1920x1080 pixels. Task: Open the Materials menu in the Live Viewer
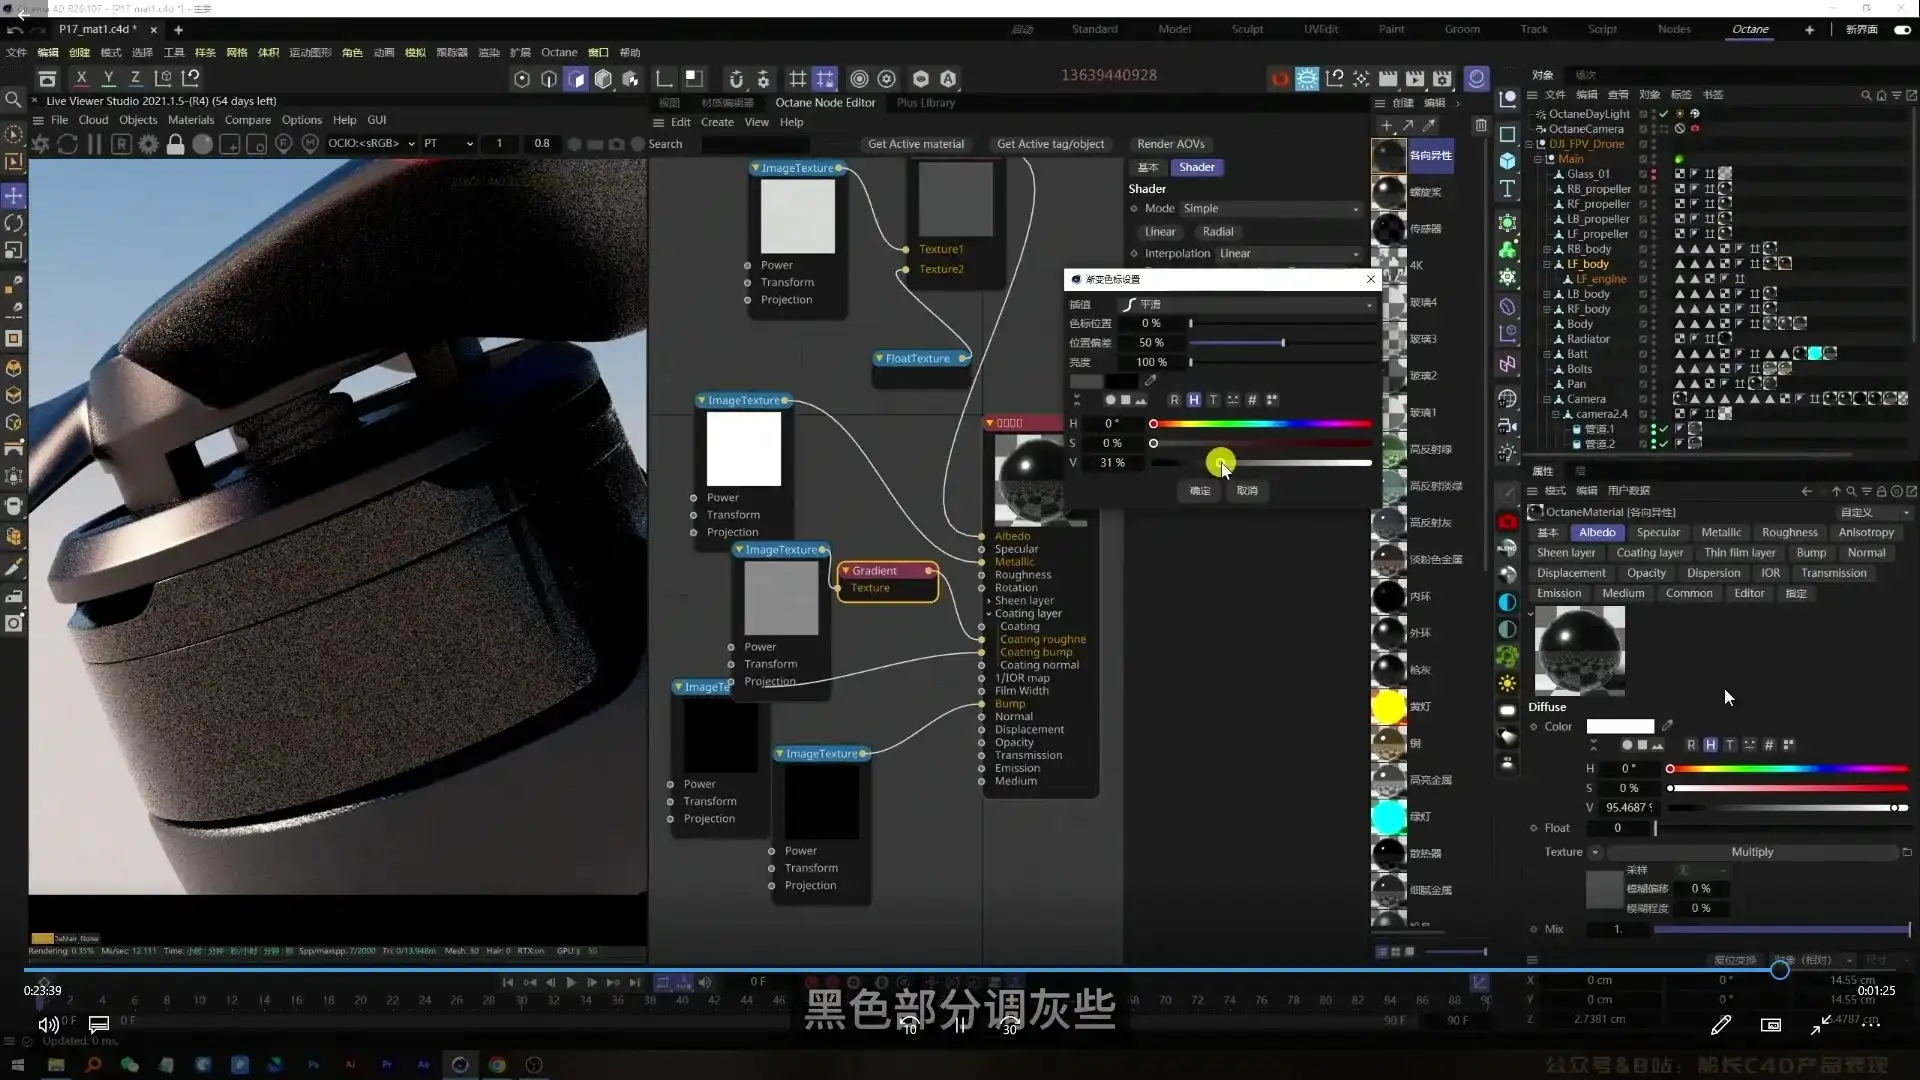point(190,120)
